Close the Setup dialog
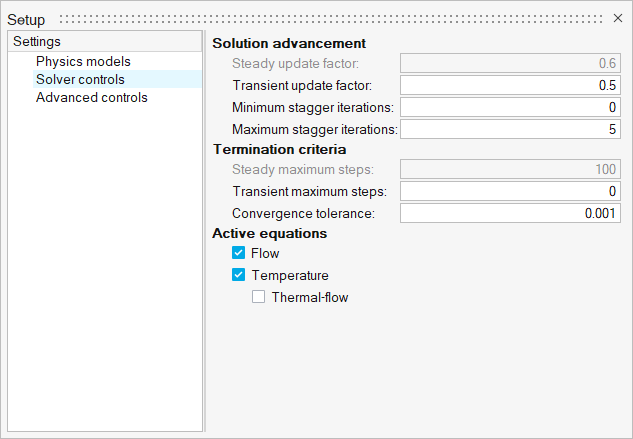Image resolution: width=633 pixels, height=439 pixels. click(x=617, y=18)
